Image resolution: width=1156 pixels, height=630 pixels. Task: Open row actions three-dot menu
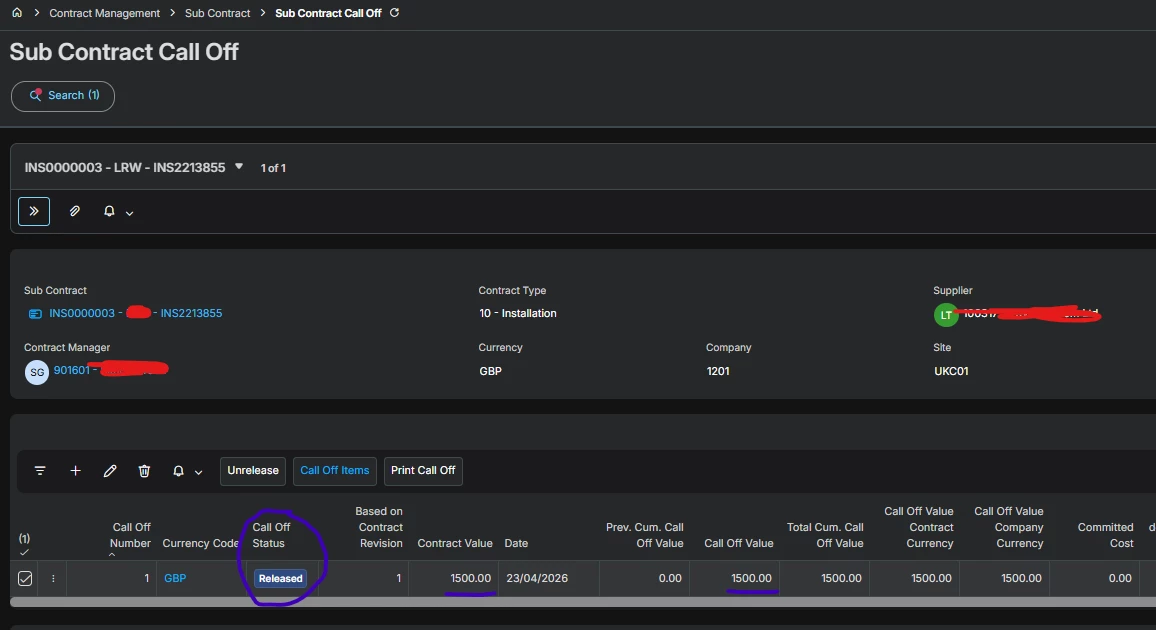point(53,578)
